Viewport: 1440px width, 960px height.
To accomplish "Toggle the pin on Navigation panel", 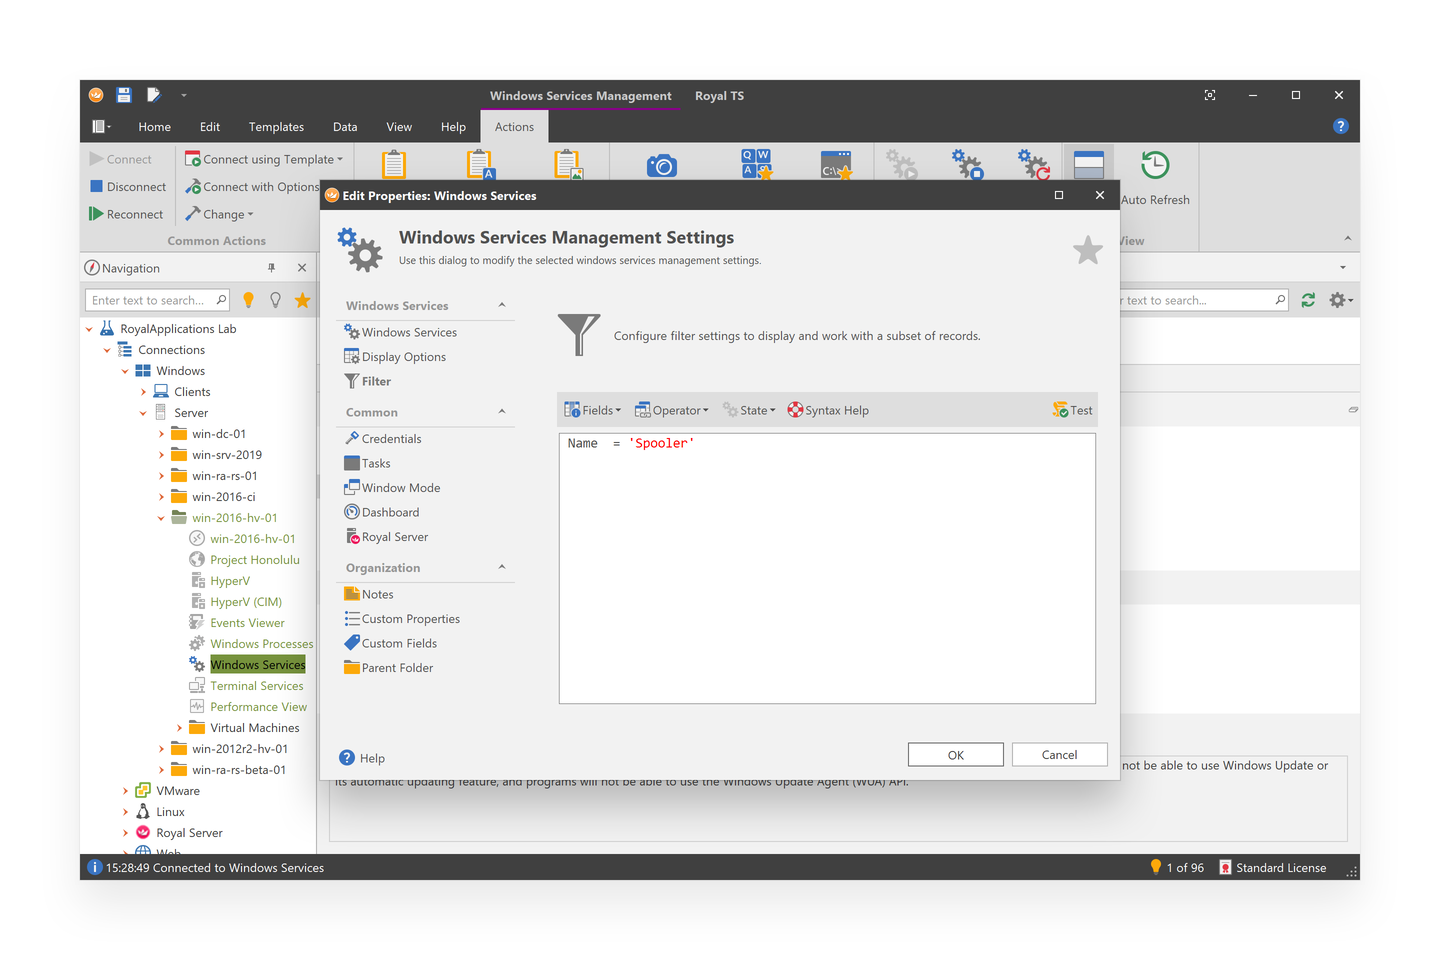I will 271,268.
